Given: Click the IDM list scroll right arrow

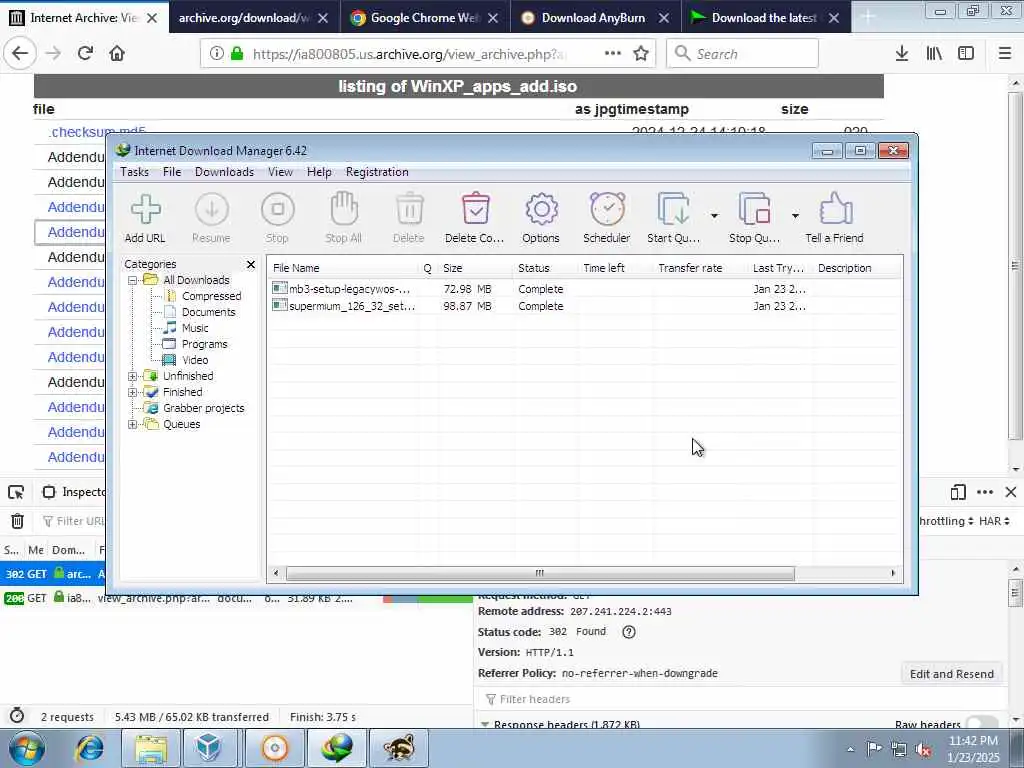Looking at the screenshot, I should click(893, 573).
